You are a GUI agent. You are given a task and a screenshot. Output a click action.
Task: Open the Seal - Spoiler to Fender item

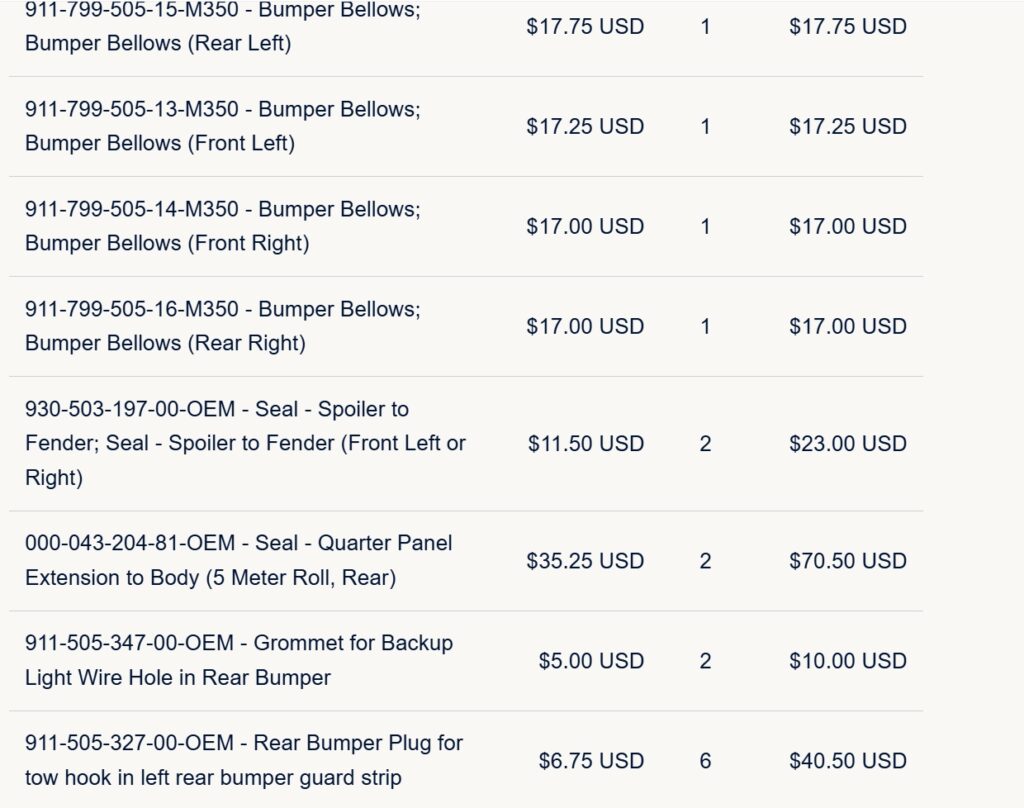click(x=246, y=444)
